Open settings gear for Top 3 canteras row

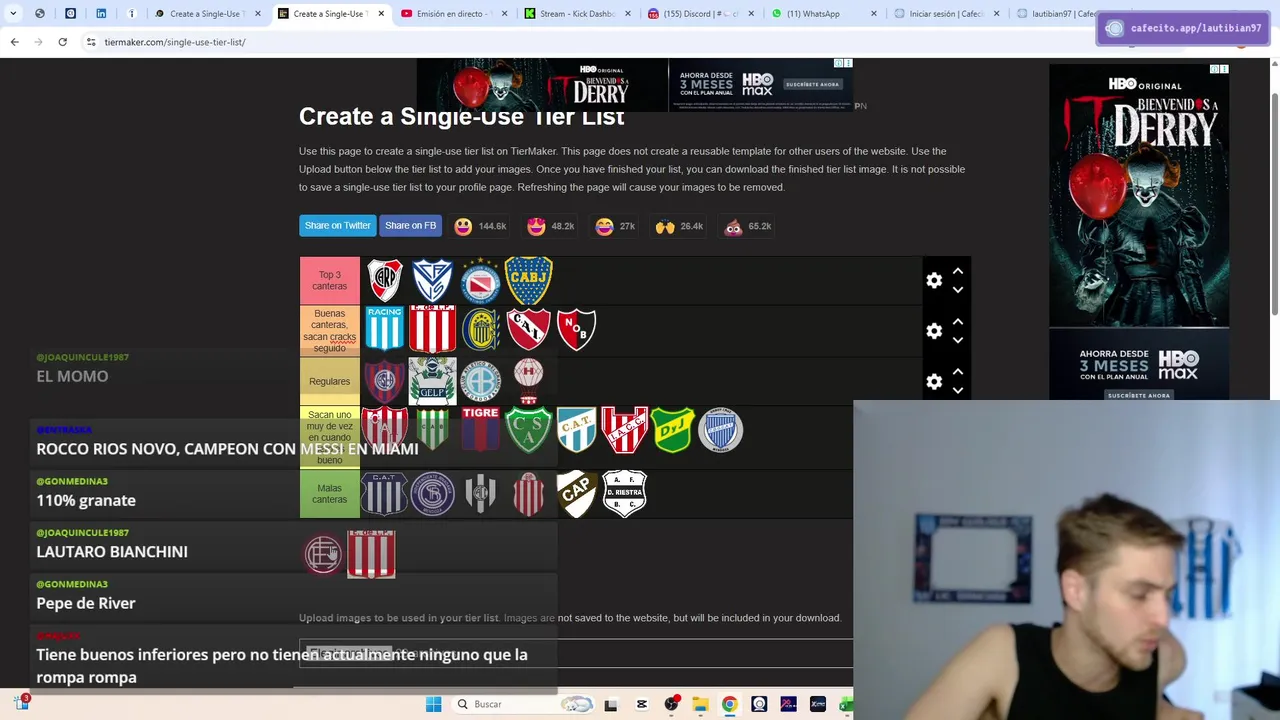pyautogui.click(x=934, y=281)
